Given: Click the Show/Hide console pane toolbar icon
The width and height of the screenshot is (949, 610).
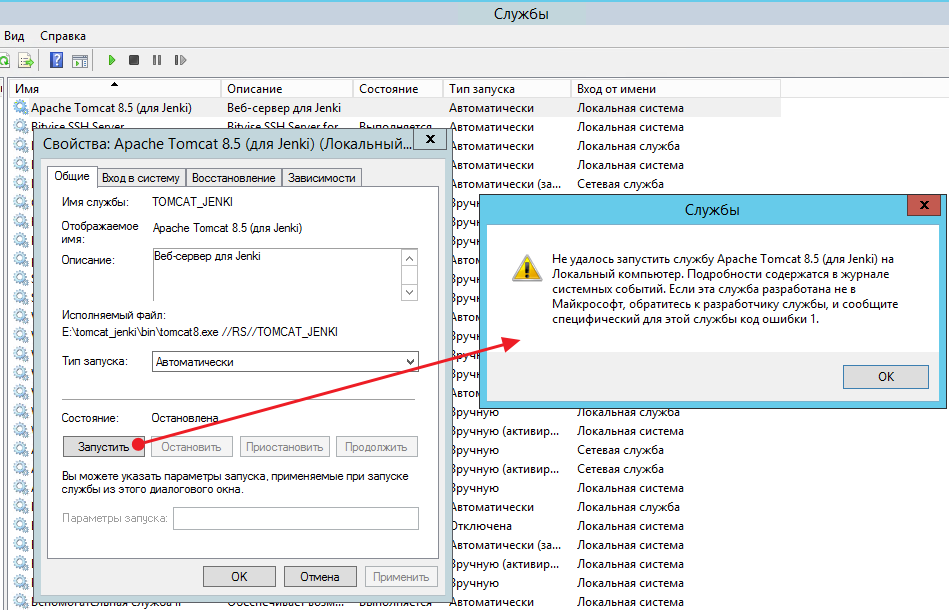Looking at the screenshot, I should [x=80, y=61].
